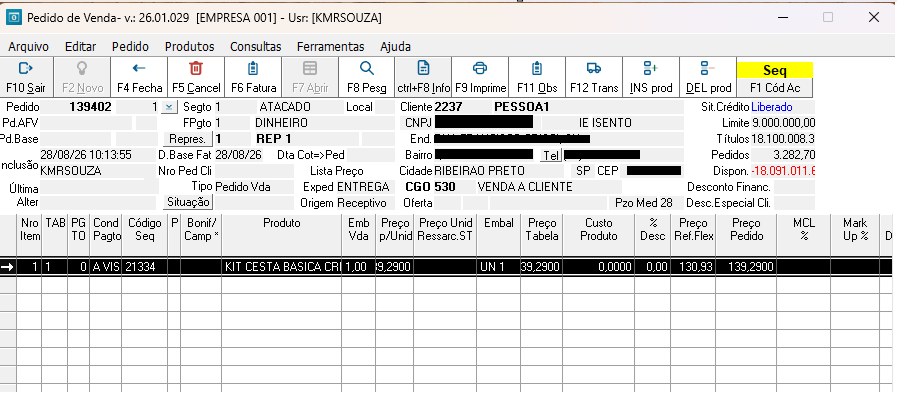
Task: Click the RIBEIRAO PRETO city value
Action: (x=479, y=171)
